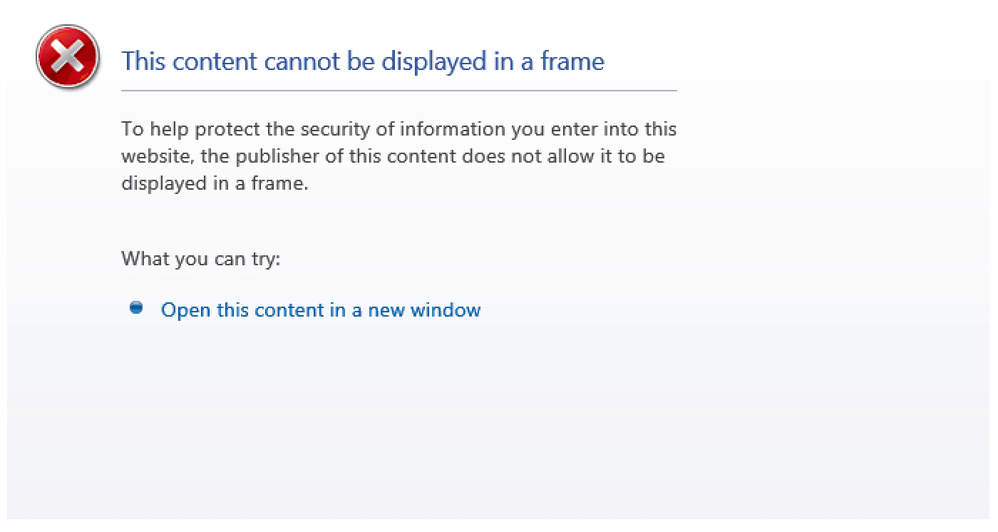This screenshot has width=998, height=532.
Task: Select the heading "This content cannot be displayed"
Action: (362, 62)
